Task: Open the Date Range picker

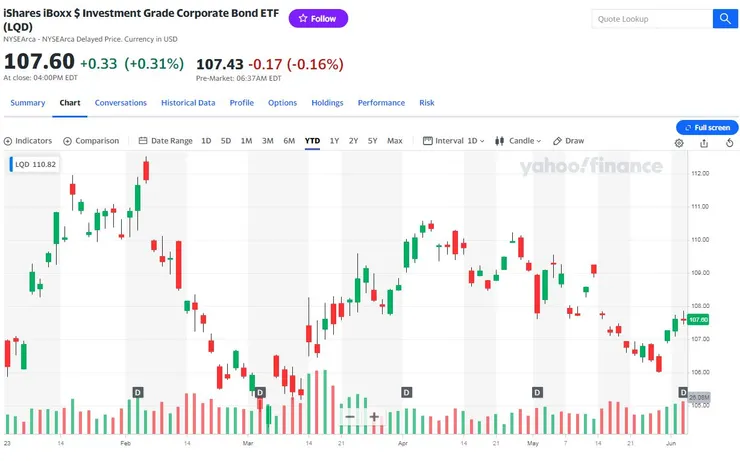Action: [165, 141]
